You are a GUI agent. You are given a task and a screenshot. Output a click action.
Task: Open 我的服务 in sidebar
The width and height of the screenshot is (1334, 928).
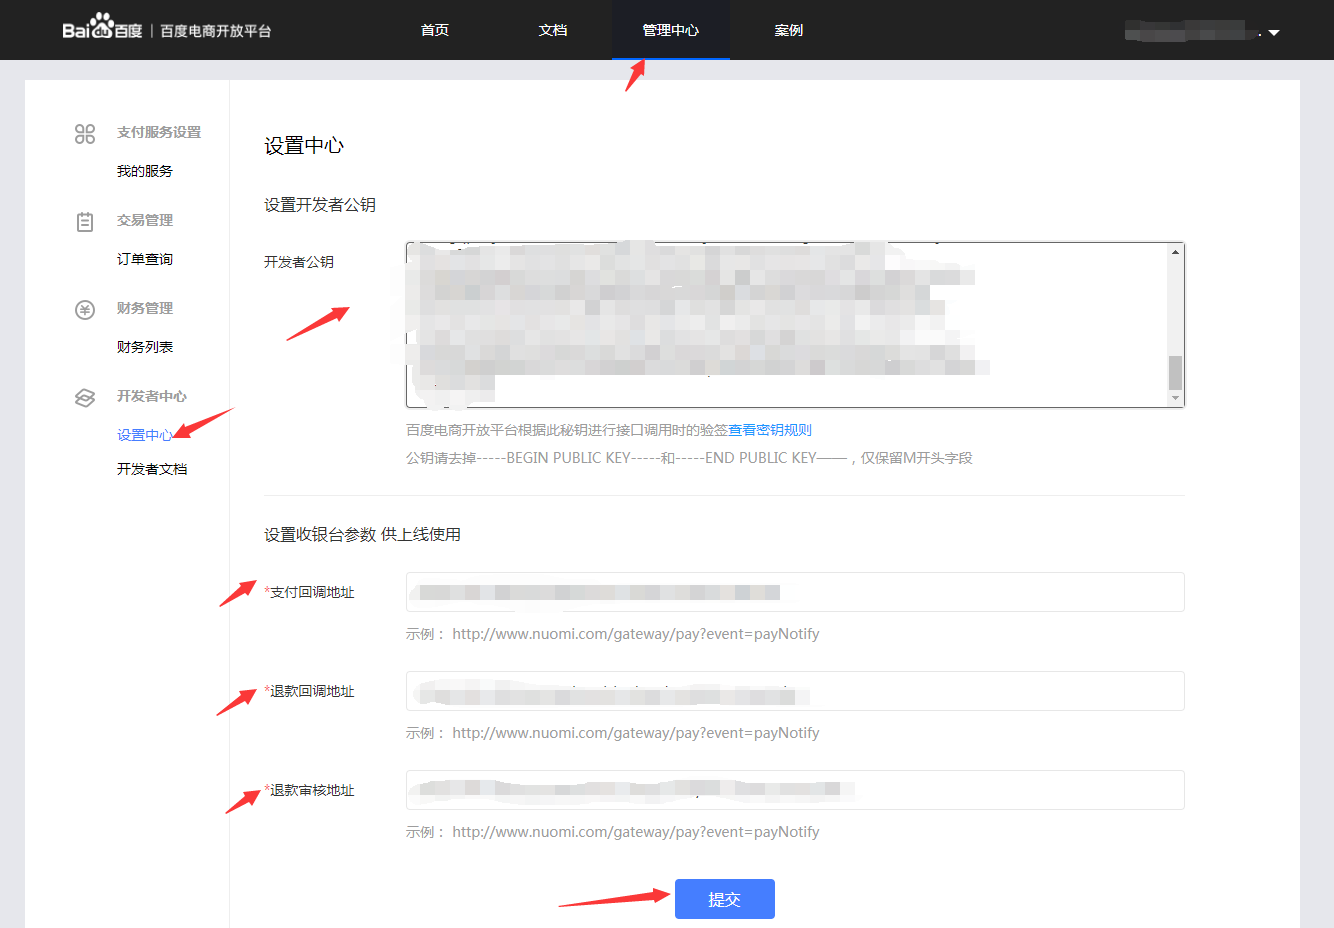click(x=145, y=171)
